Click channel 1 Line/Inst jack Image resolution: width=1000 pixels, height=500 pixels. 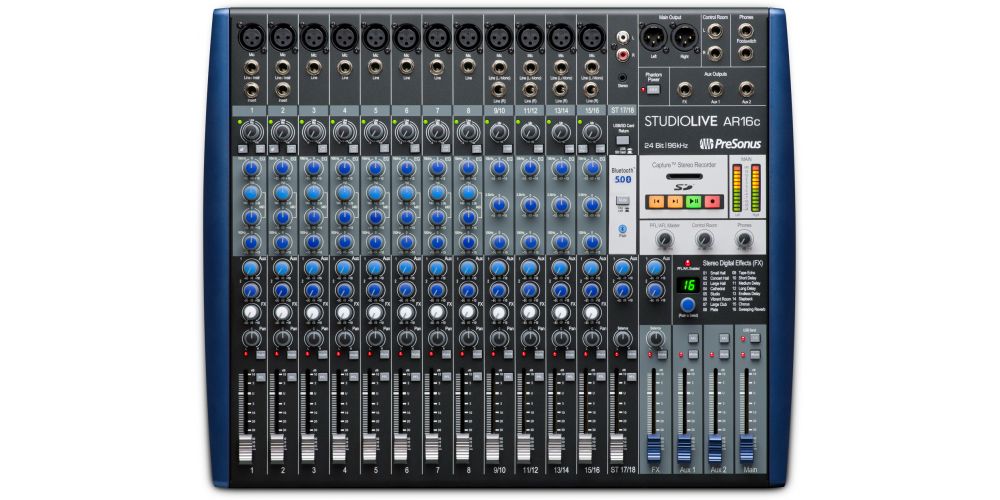click(x=252, y=67)
